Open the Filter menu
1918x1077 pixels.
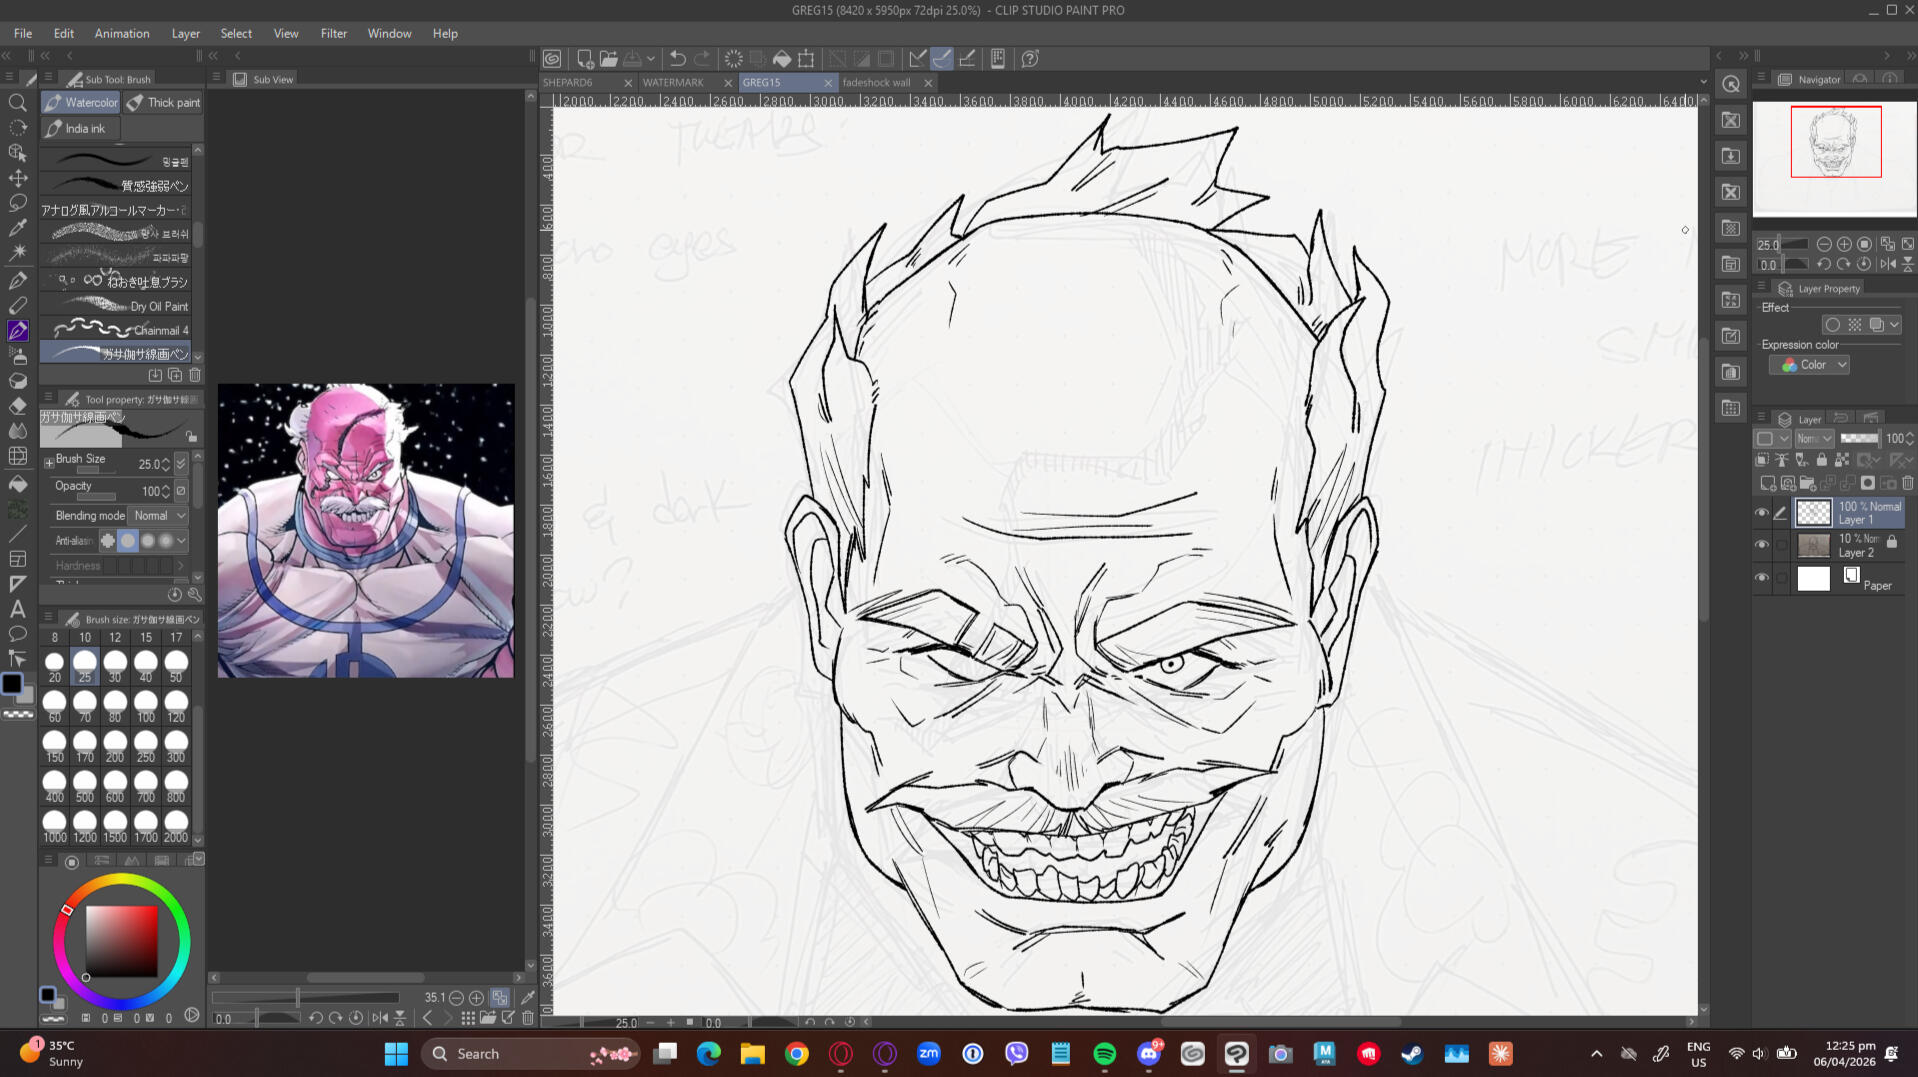pyautogui.click(x=333, y=33)
